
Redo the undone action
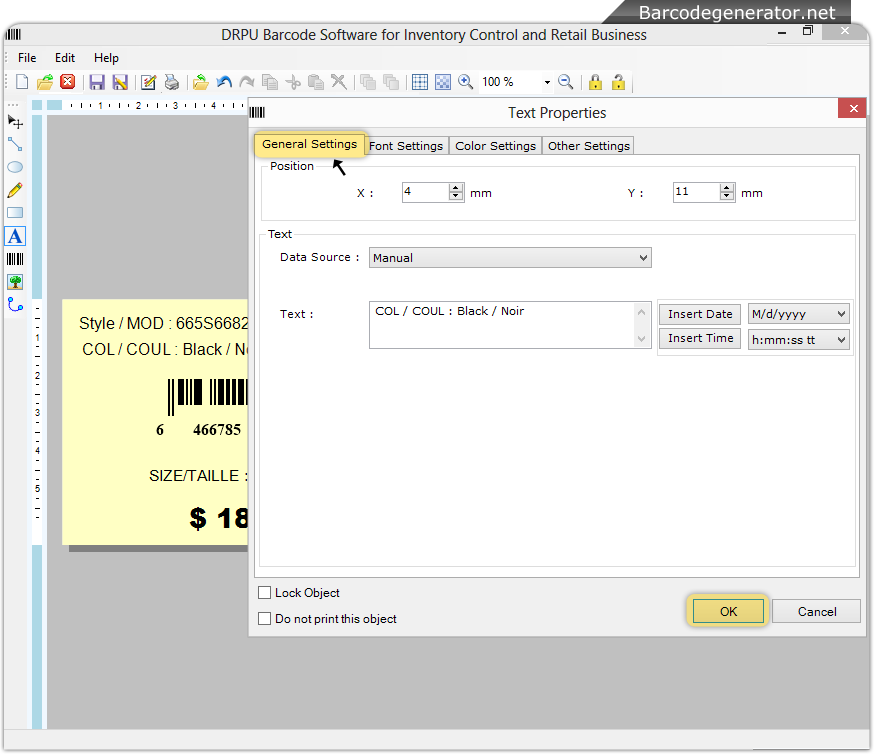[x=246, y=82]
